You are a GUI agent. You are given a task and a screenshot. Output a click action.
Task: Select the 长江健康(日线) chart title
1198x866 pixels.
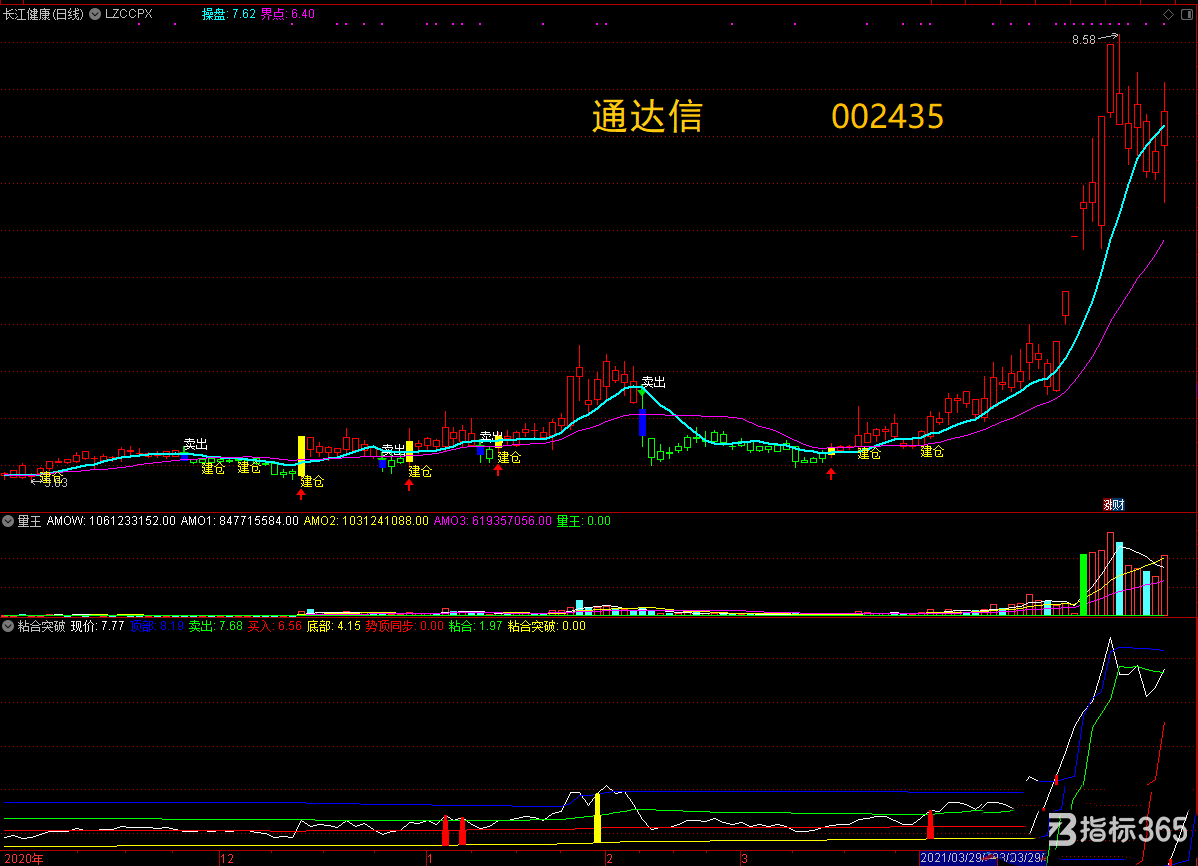coord(43,14)
